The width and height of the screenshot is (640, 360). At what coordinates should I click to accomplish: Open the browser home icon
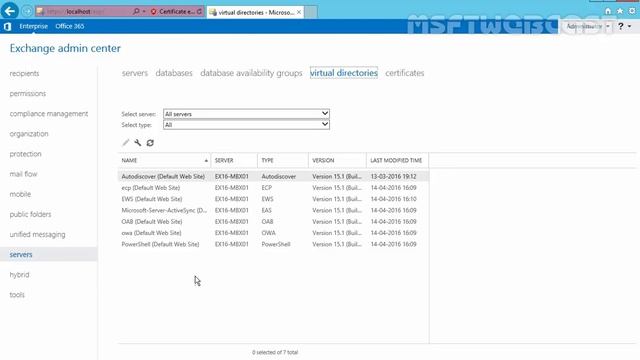(608, 11)
